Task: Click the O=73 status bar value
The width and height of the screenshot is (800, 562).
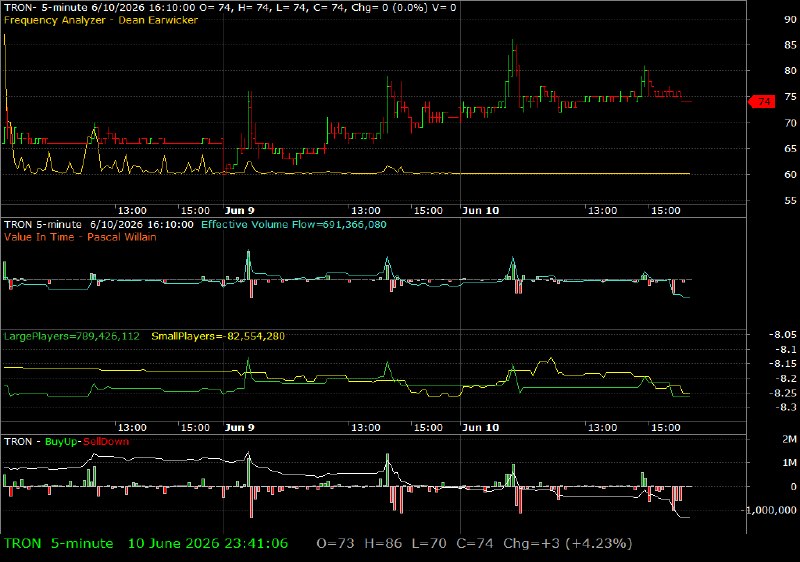Action: (335, 543)
